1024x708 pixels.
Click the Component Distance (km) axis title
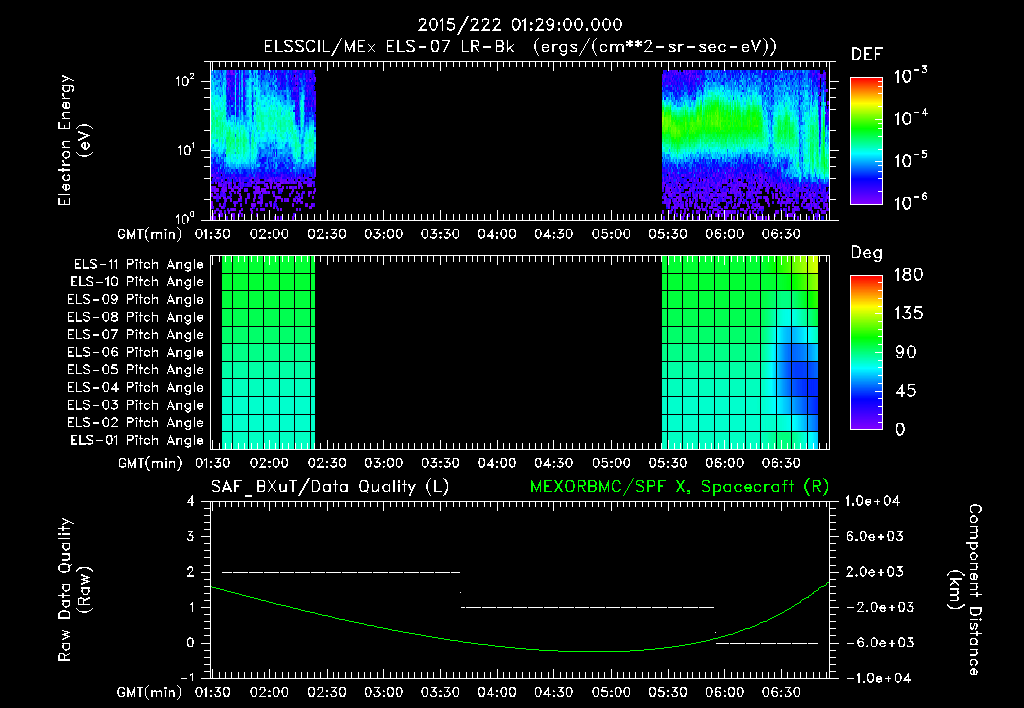point(965,590)
